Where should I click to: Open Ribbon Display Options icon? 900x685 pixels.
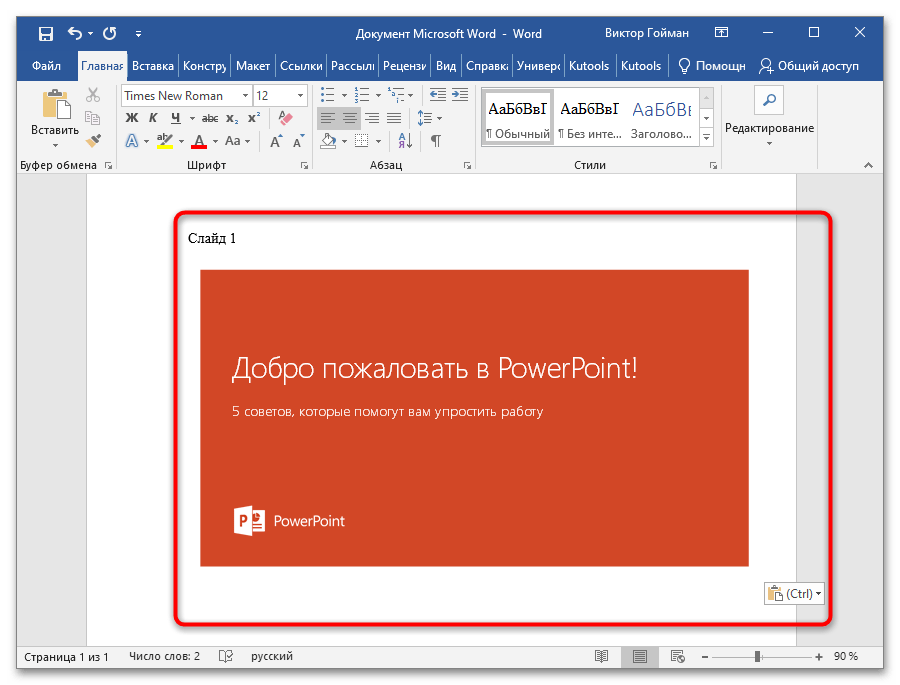tap(721, 32)
